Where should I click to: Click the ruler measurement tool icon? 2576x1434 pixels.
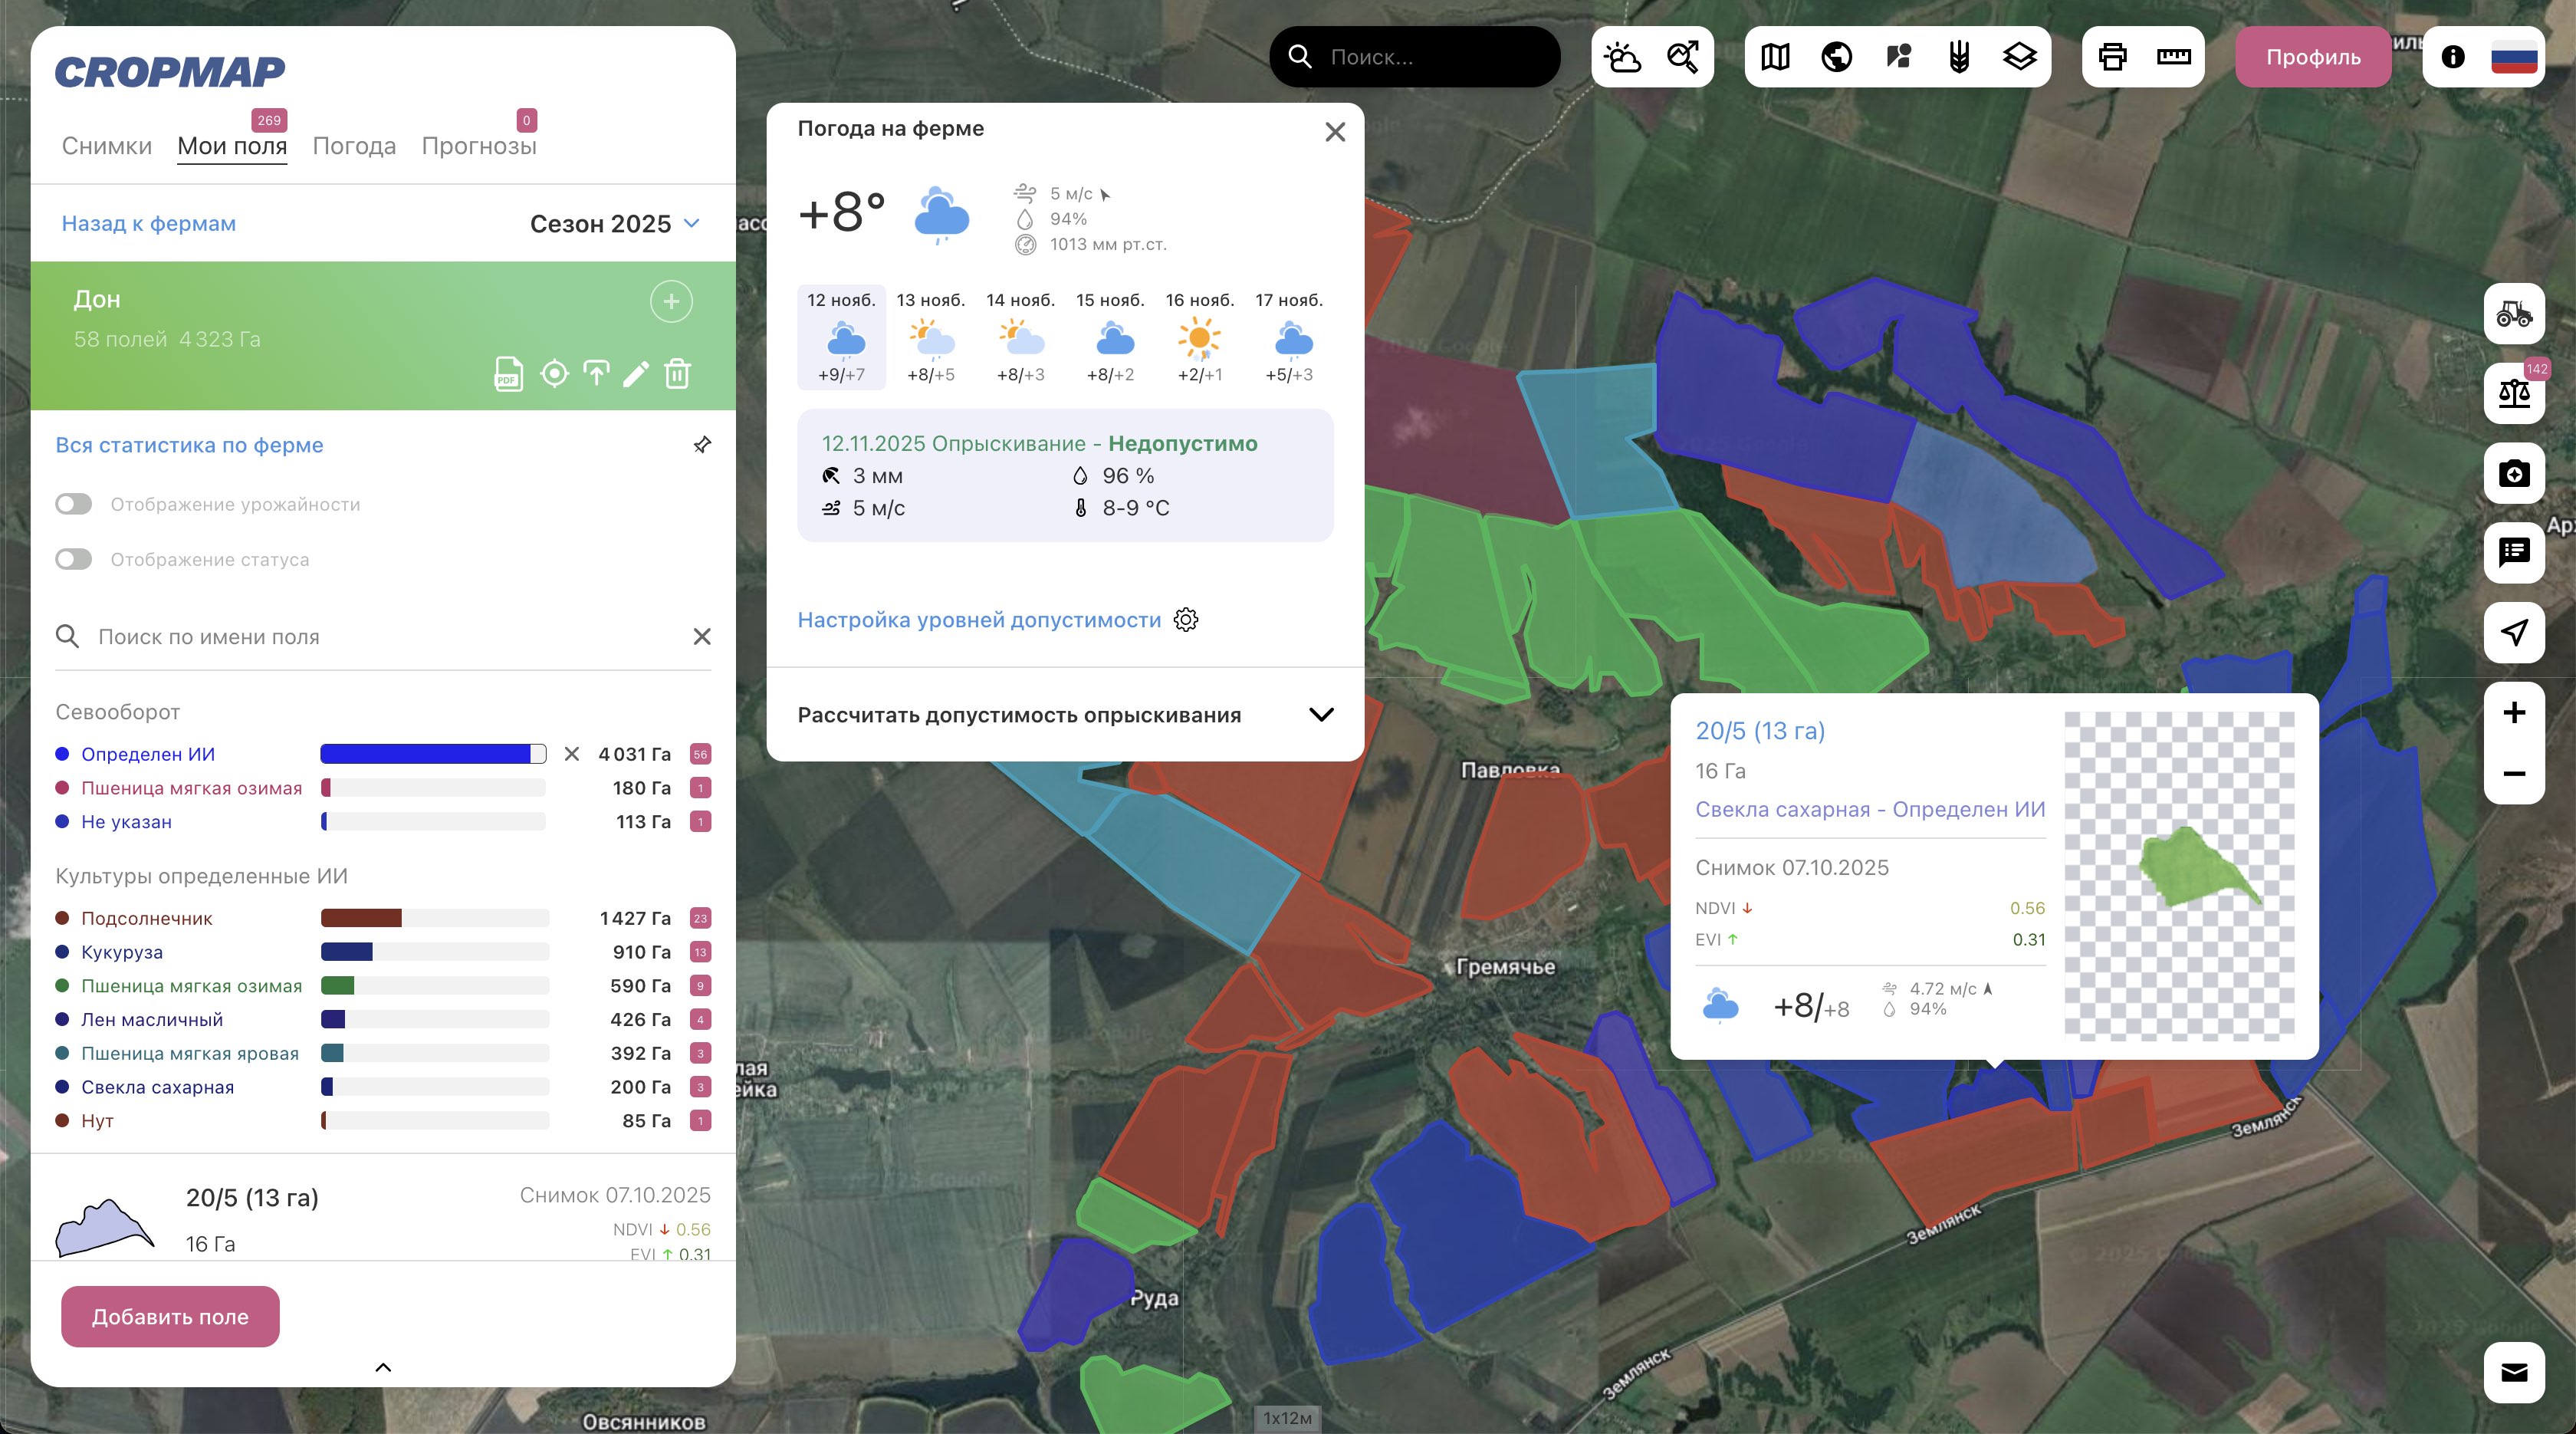click(x=2173, y=57)
